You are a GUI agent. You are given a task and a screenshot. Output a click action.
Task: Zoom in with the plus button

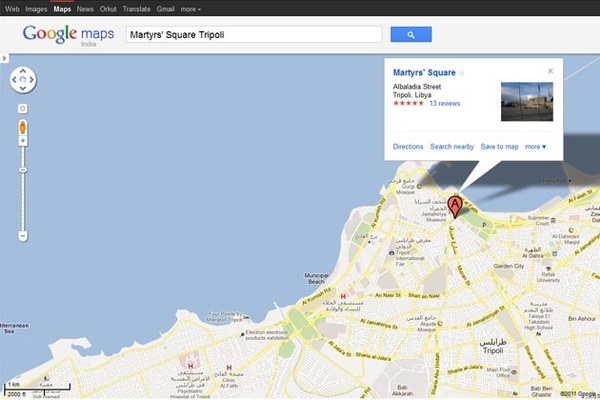tap(22, 142)
